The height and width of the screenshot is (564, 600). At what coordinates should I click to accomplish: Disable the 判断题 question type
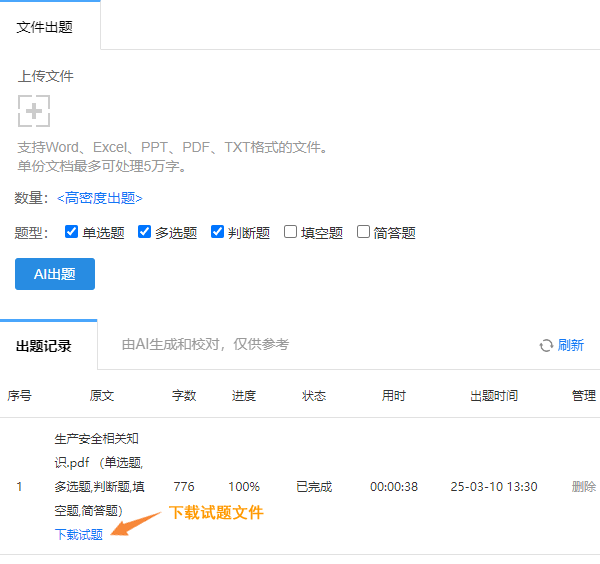point(218,232)
